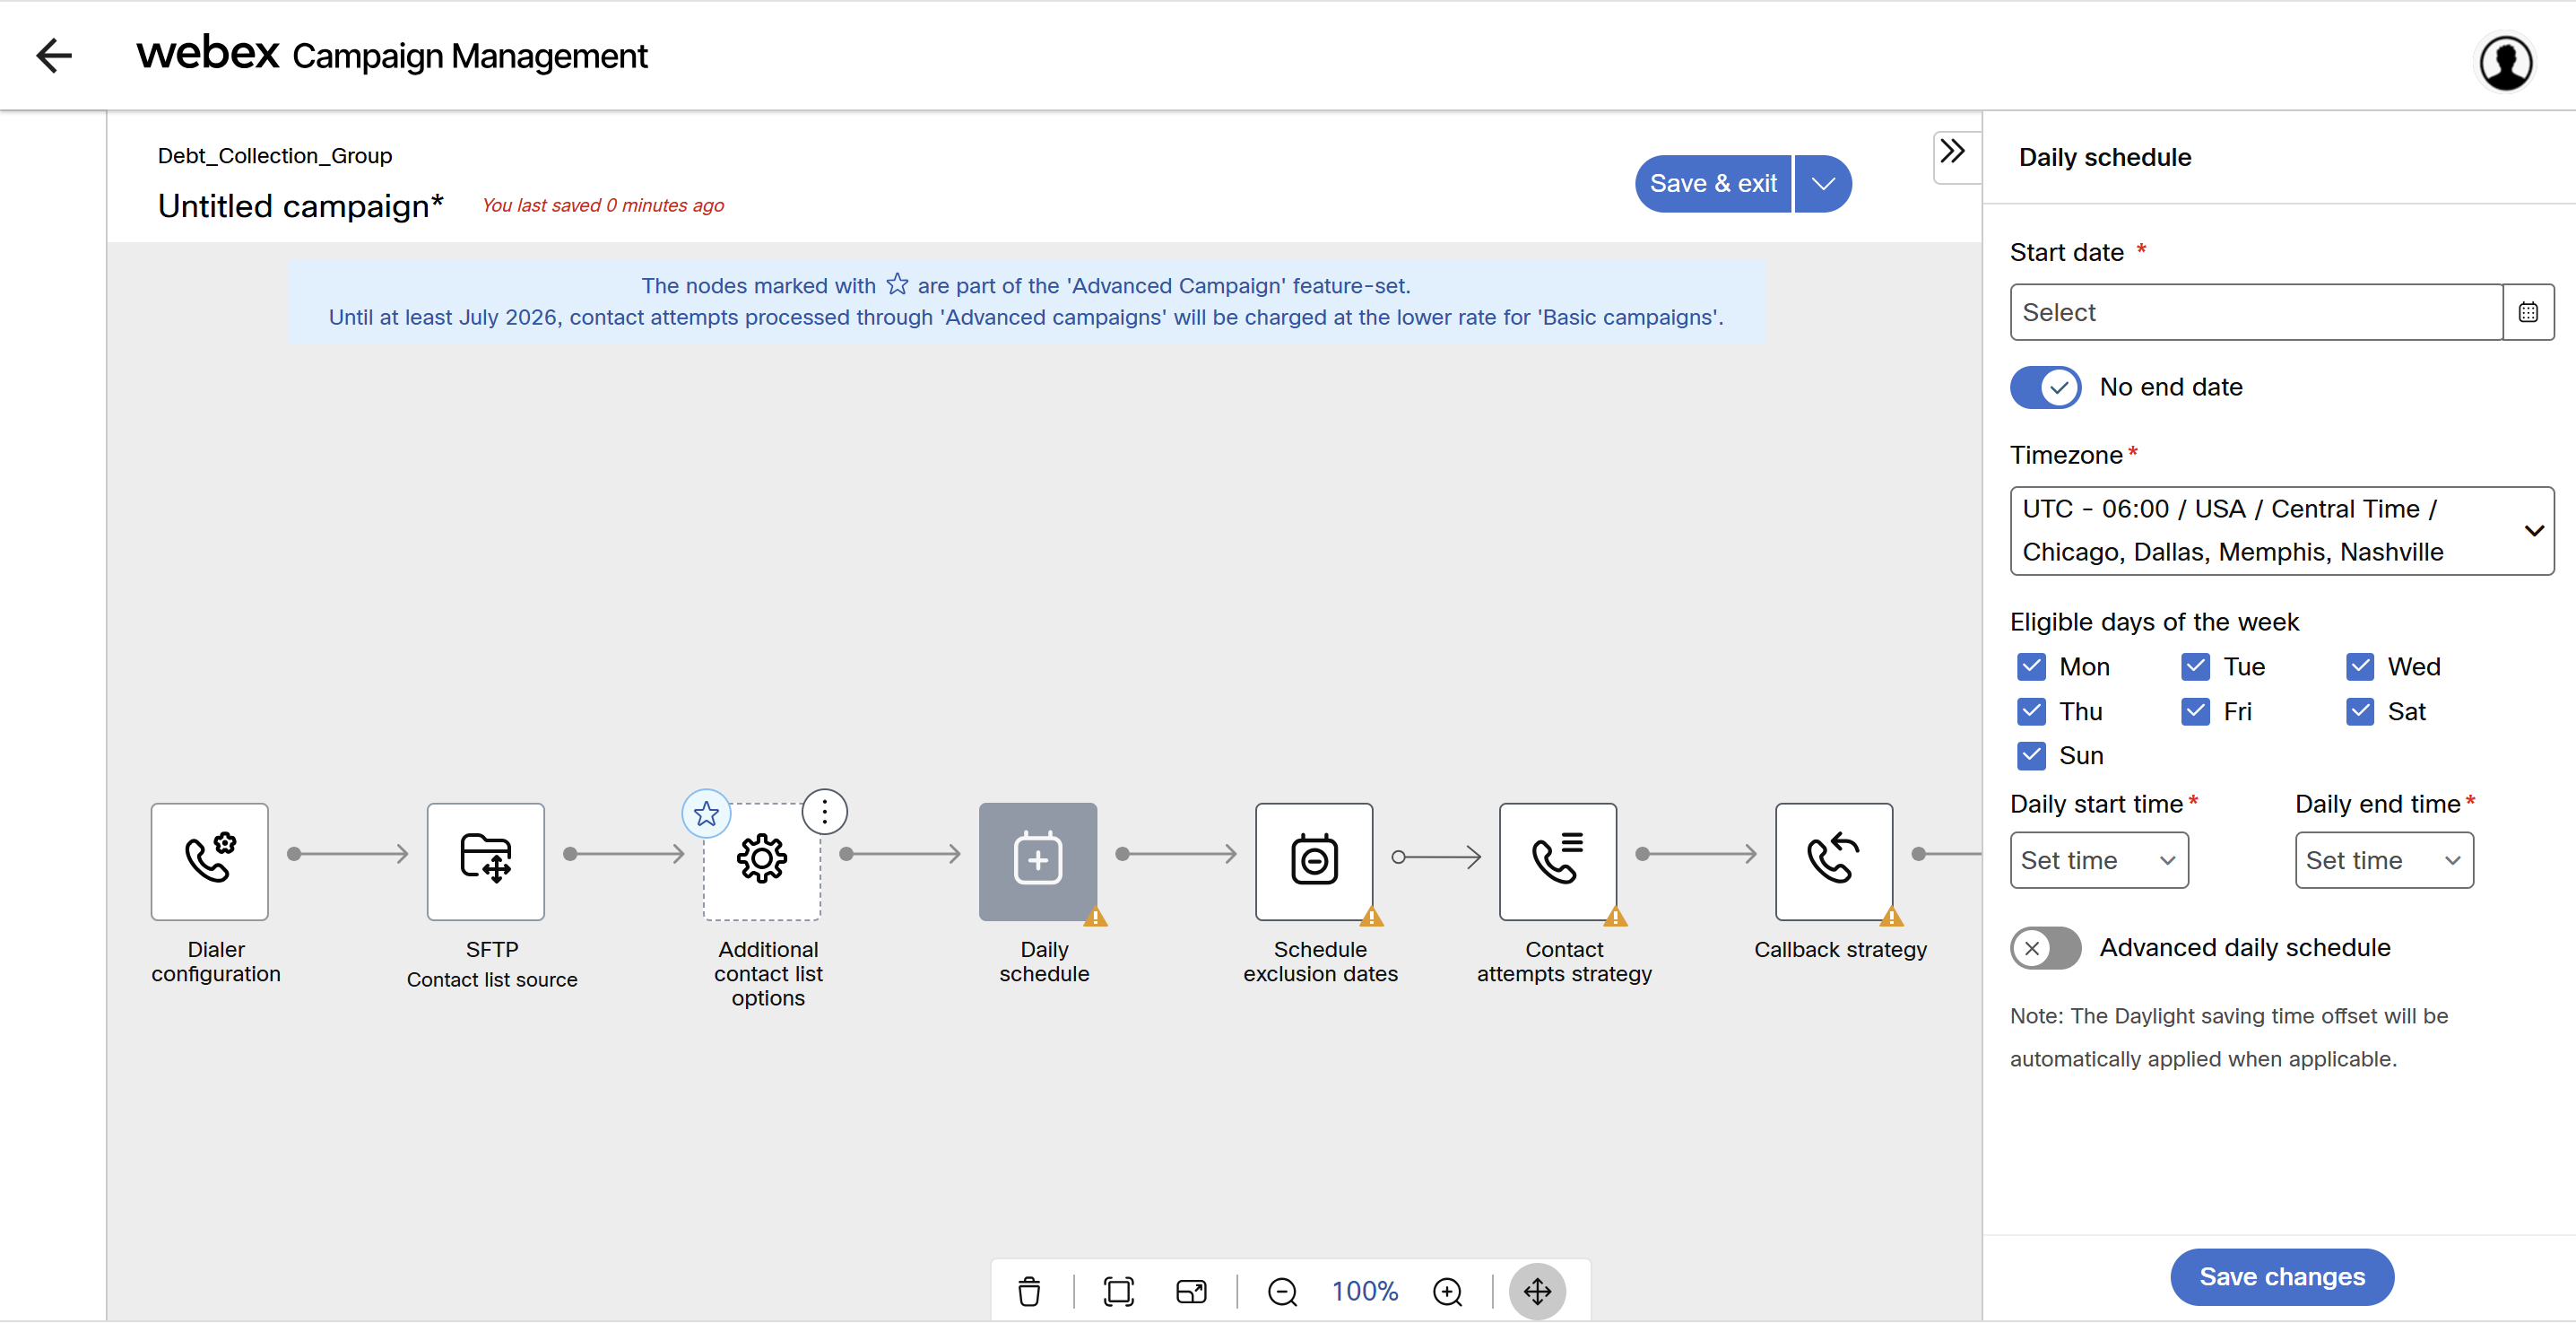
Task: Disable the No end date toggle
Action: click(2045, 387)
